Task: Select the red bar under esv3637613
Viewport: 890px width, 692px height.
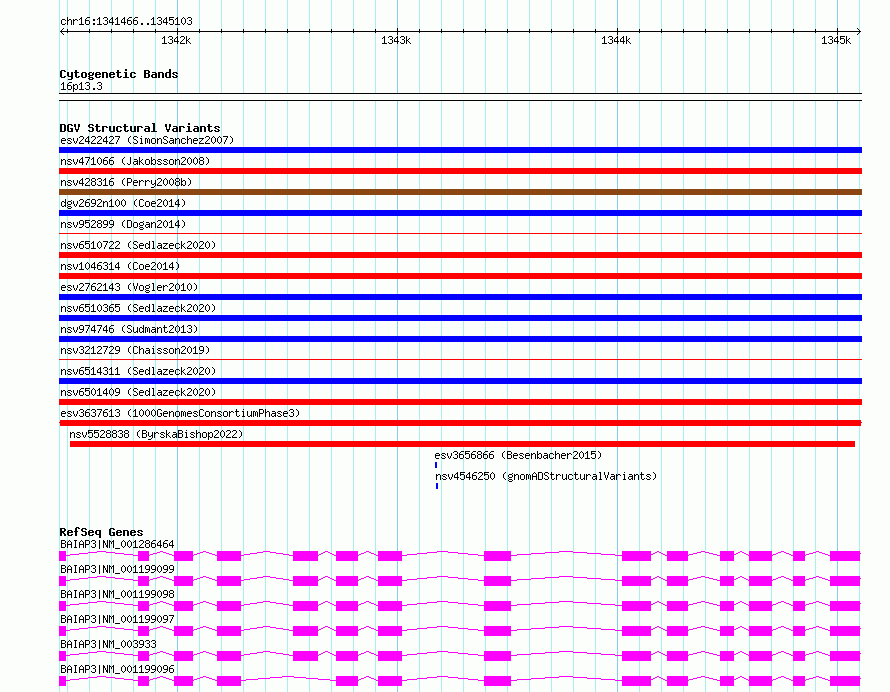Action: (x=460, y=423)
